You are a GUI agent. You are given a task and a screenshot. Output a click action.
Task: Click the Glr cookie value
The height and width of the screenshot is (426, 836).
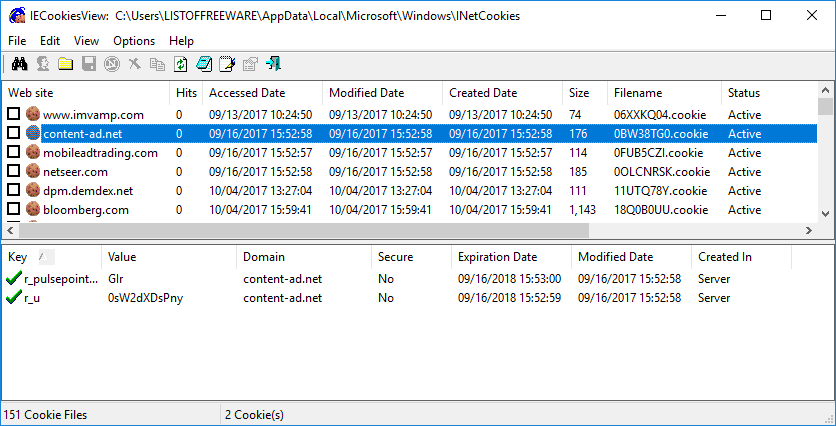pyautogui.click(x=116, y=279)
